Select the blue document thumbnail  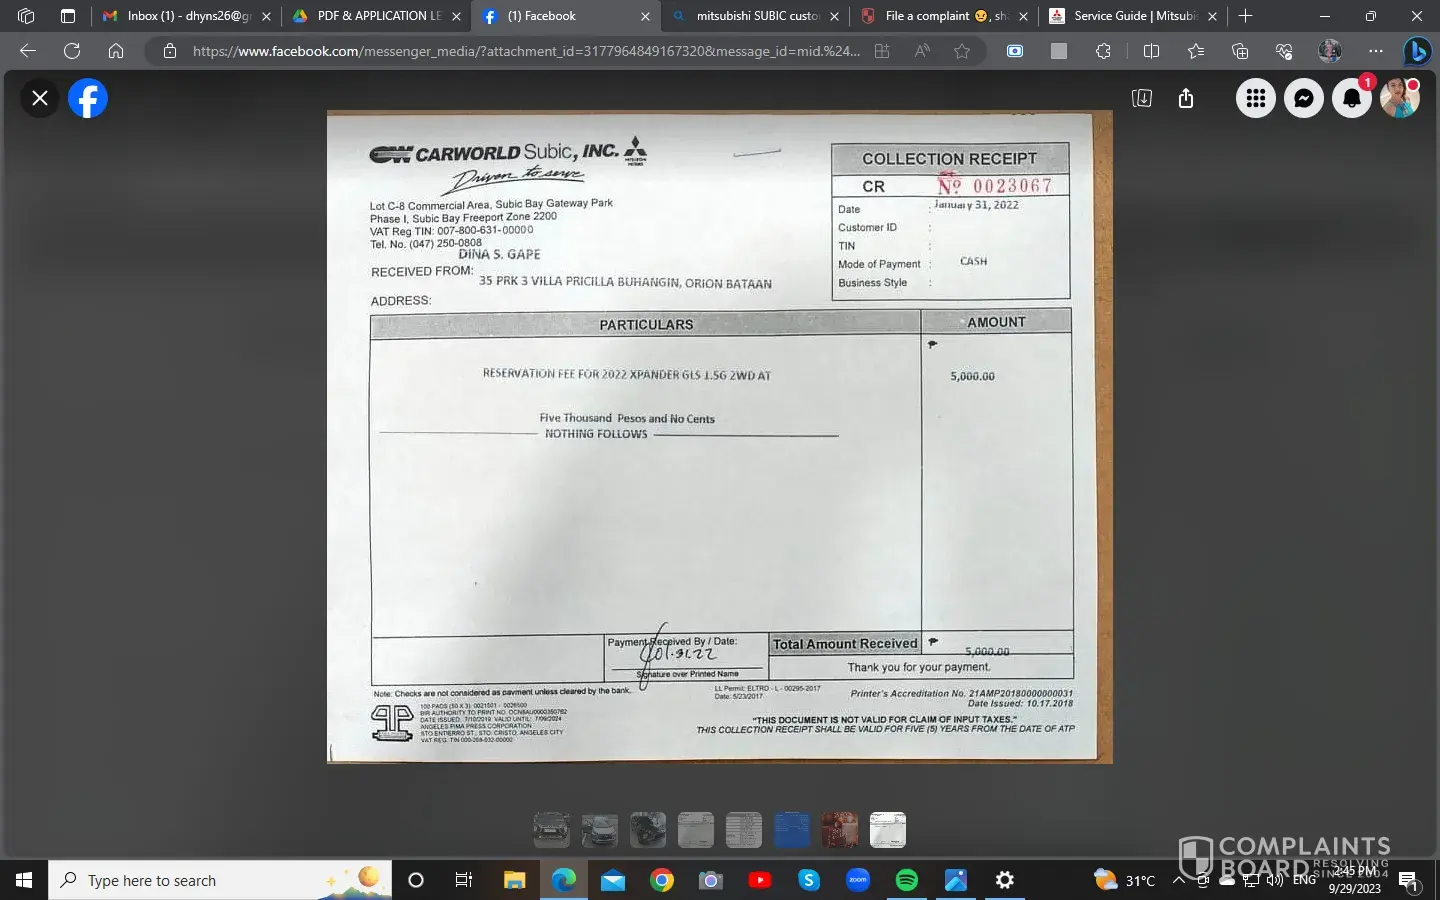coord(792,830)
